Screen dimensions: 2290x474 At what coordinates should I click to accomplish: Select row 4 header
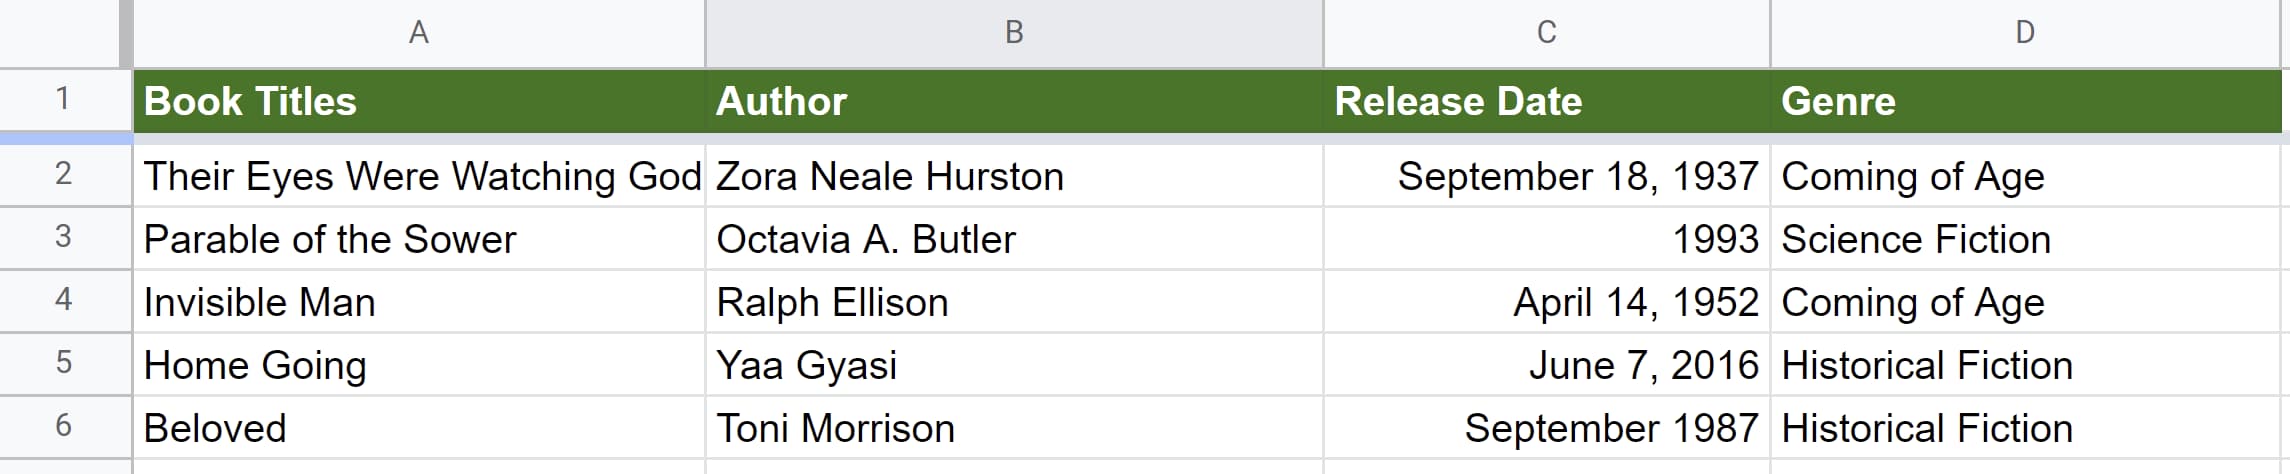click(63, 300)
